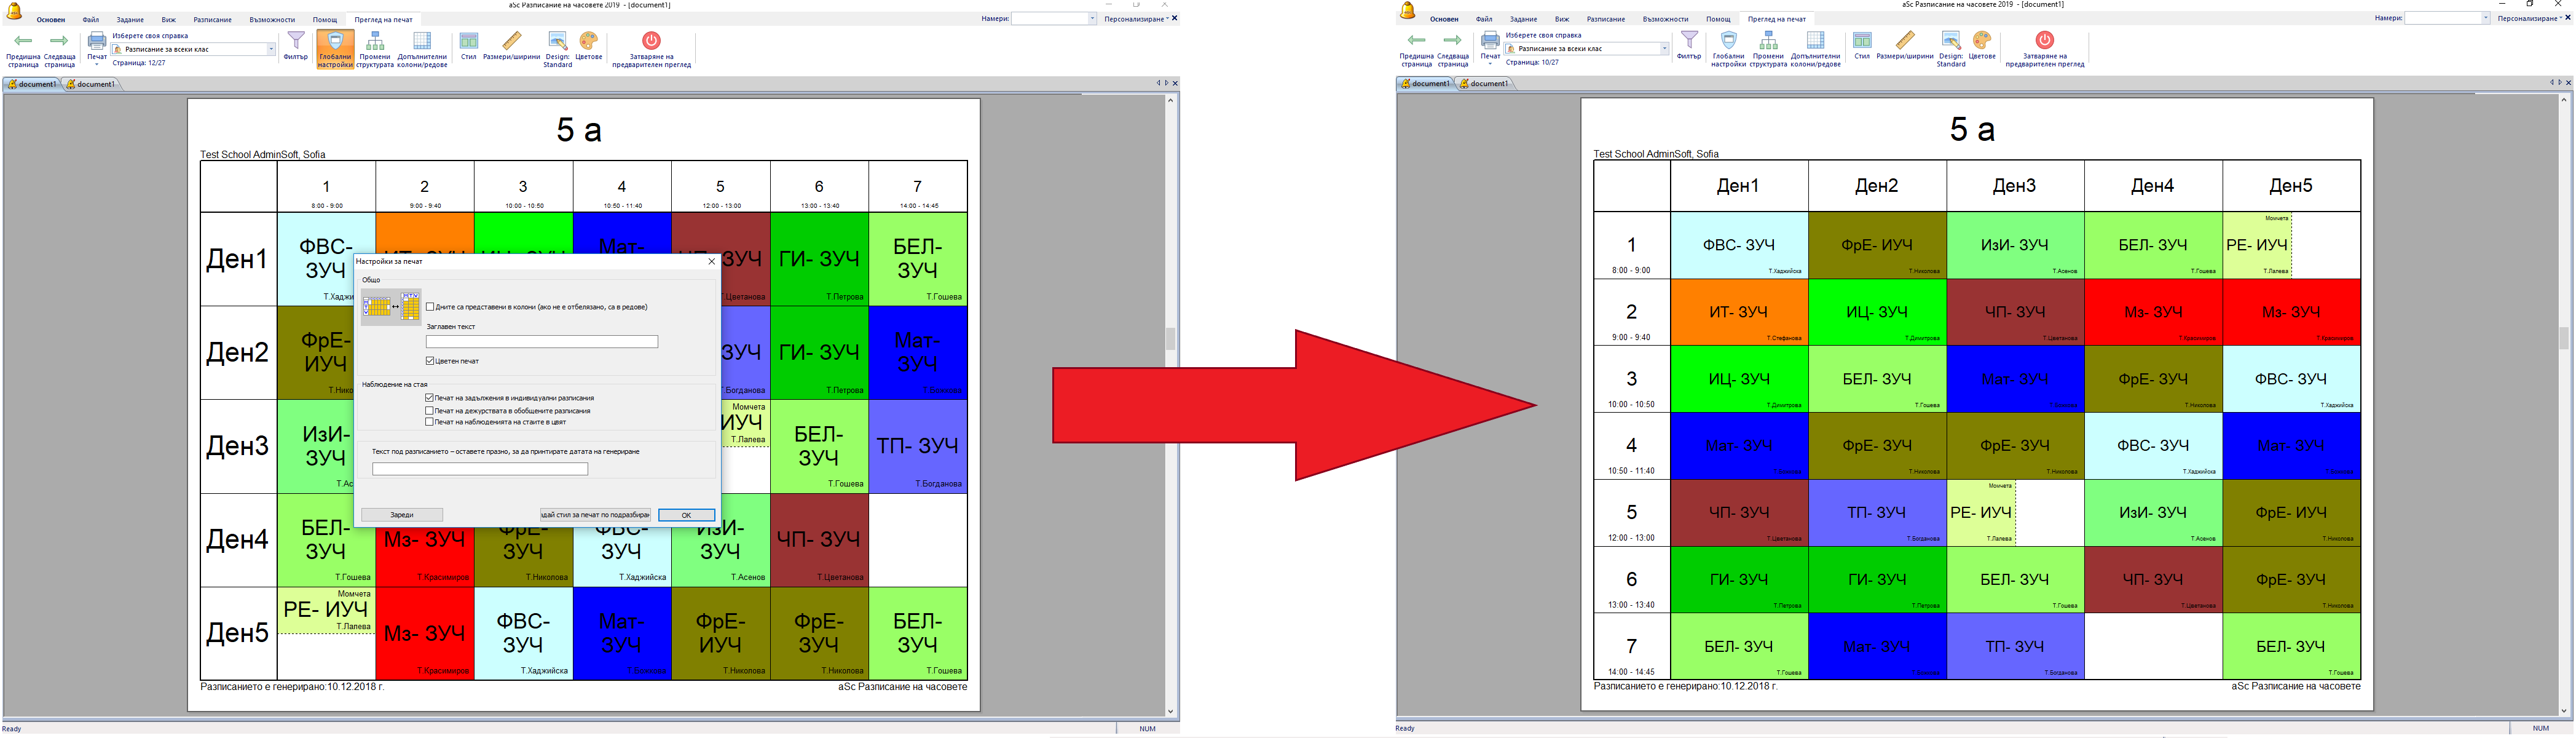
Task: Check 'Печат на дежурствата в обобщените разписания'
Action: click(430, 410)
